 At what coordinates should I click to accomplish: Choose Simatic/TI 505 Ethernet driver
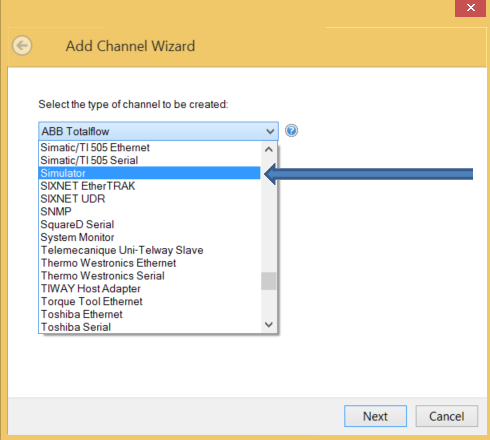tap(150, 147)
